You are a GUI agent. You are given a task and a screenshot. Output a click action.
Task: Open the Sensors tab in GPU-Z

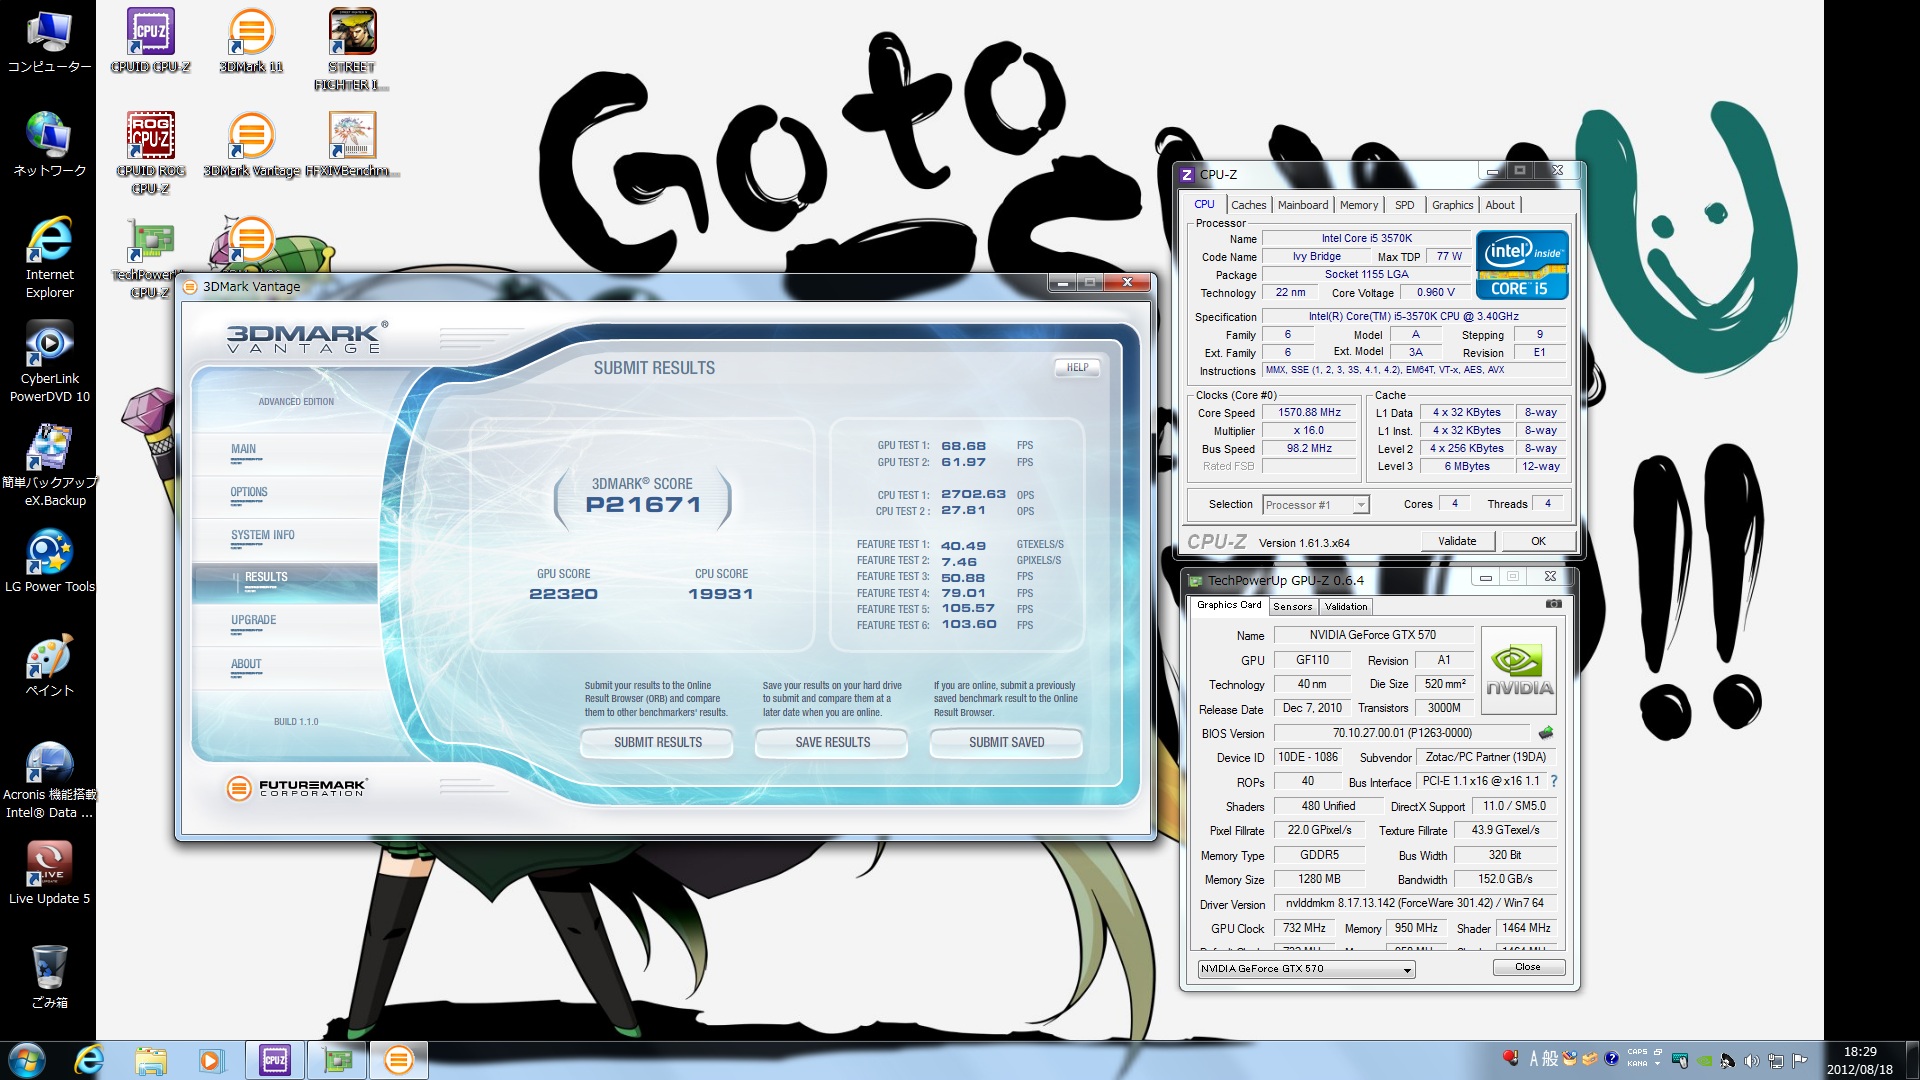[x=1292, y=606]
